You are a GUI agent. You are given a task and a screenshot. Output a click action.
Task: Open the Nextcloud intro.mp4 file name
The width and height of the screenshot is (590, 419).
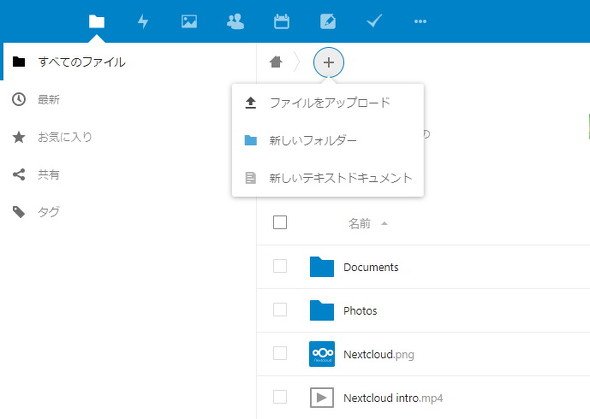tap(393, 398)
